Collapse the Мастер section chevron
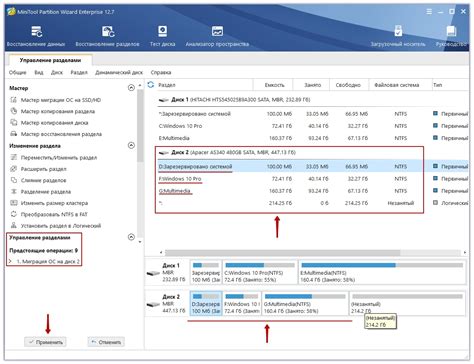The height and width of the screenshot is (364, 474). (131, 88)
